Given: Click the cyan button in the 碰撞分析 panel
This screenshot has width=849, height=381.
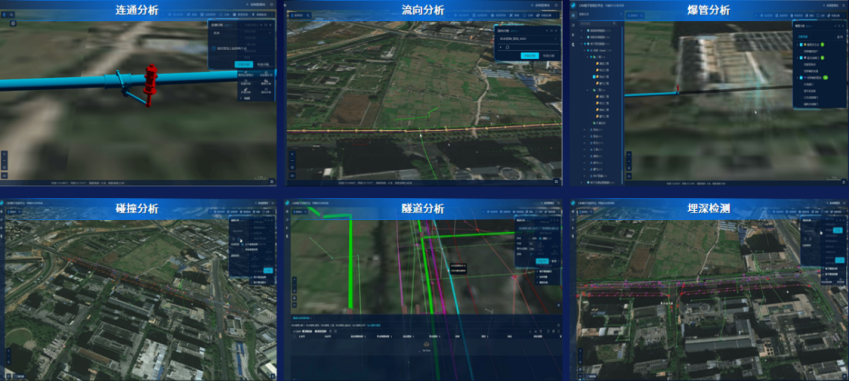Looking at the screenshot, I should (x=268, y=271).
